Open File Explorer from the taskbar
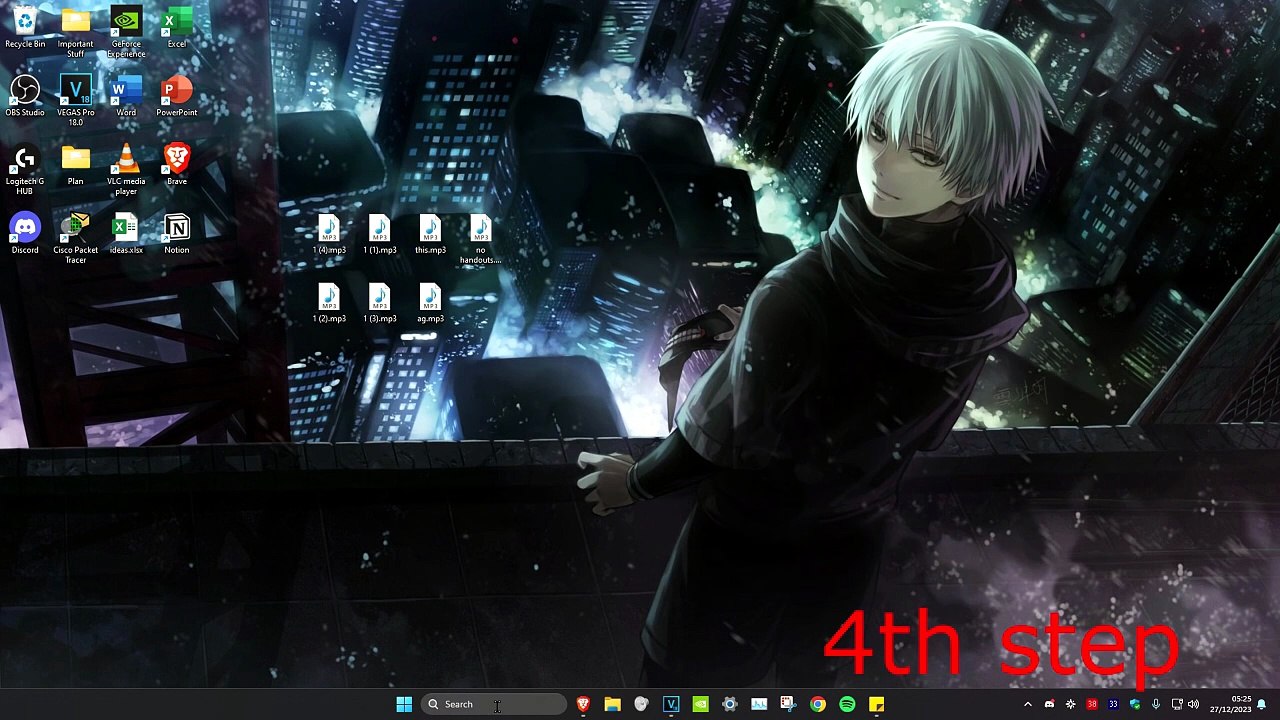The width and height of the screenshot is (1280, 720). tap(612, 704)
